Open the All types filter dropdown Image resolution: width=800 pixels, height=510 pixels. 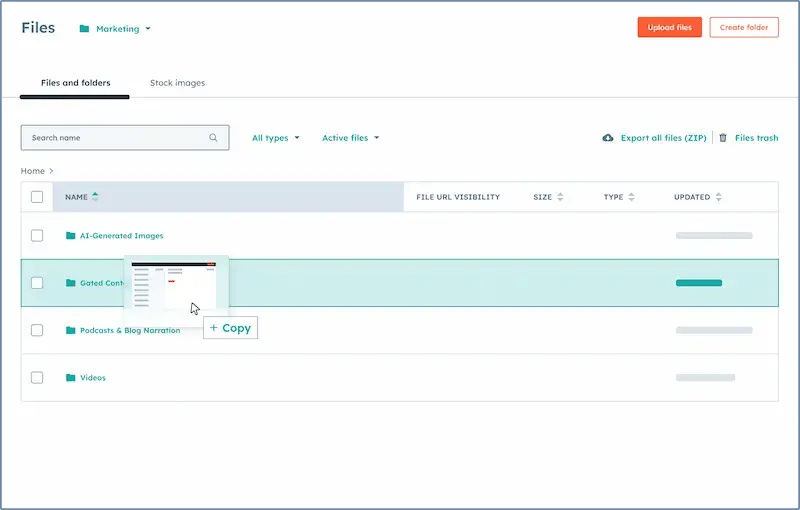(276, 138)
